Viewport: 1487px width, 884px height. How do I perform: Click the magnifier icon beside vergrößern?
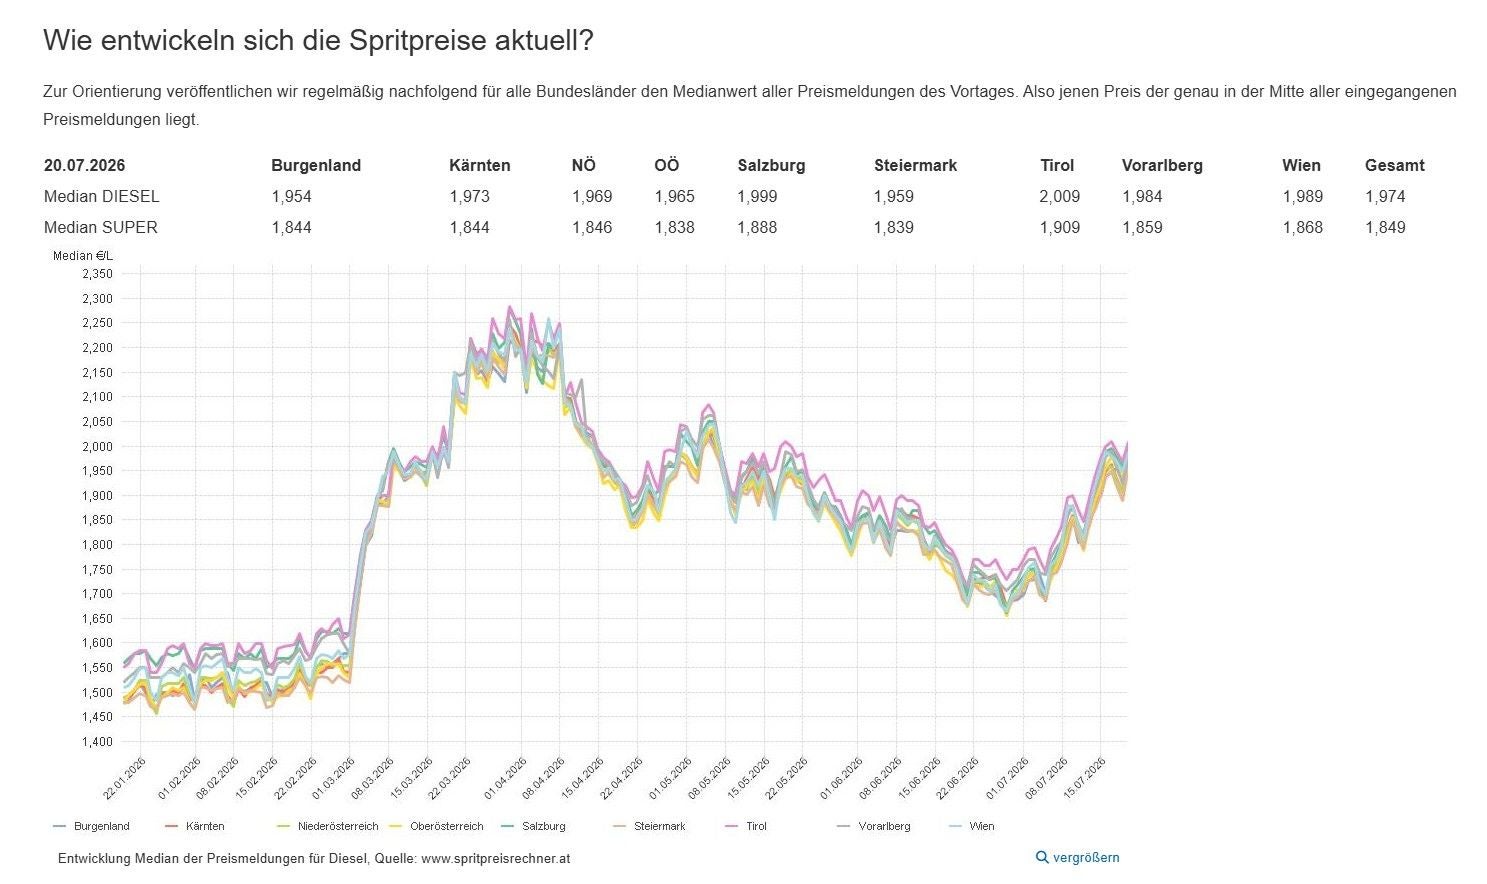point(1042,857)
